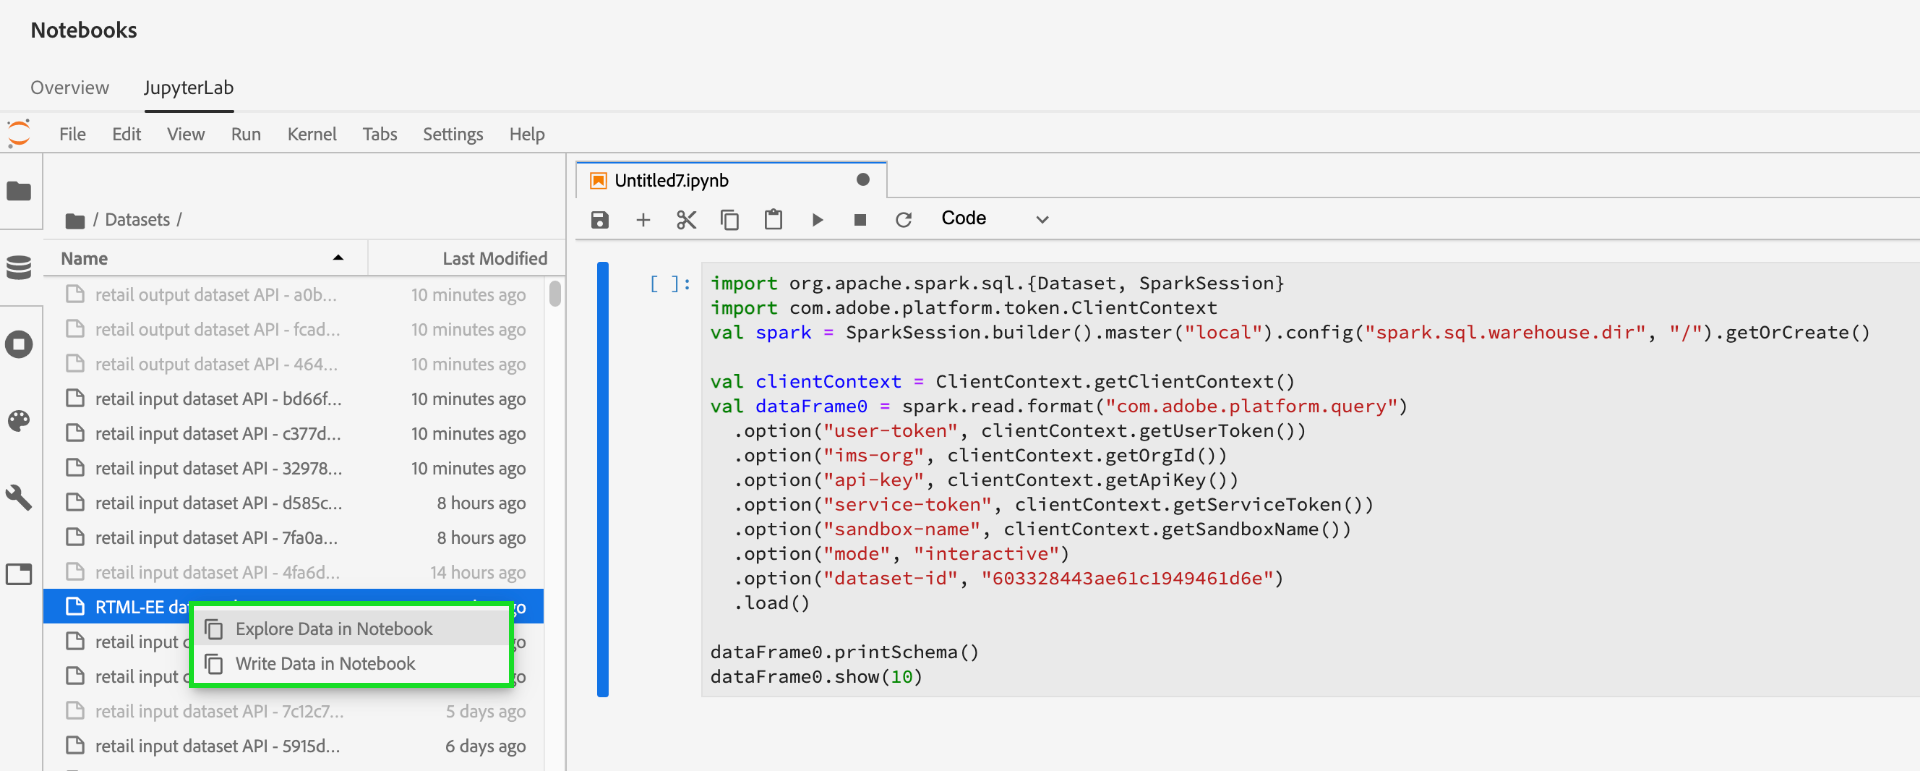Screen dimensions: 1920x773
Task: Click the empty cell execution prompt
Action: click(x=669, y=284)
